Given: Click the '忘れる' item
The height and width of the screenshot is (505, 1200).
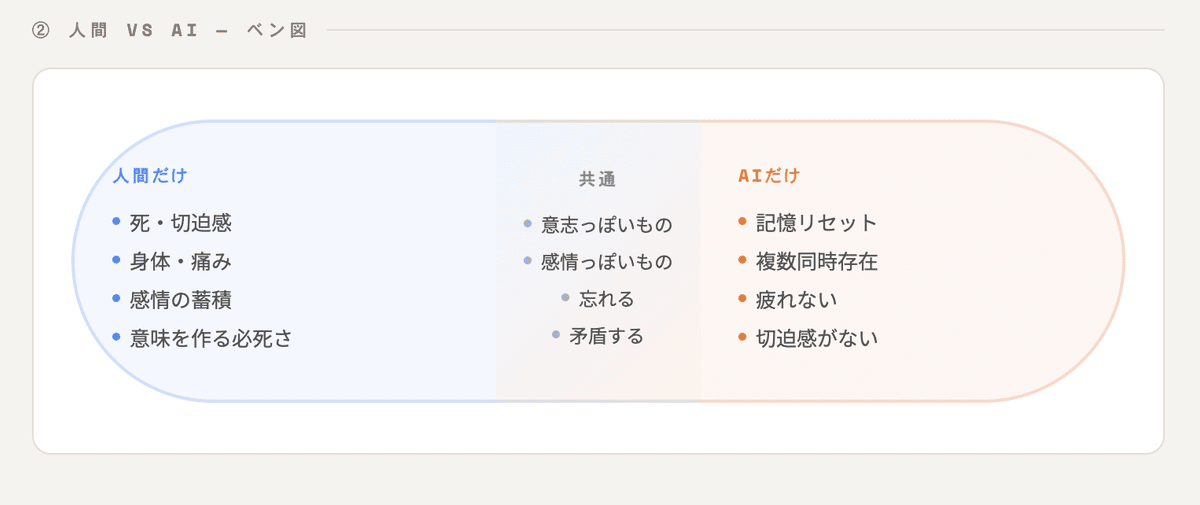Looking at the screenshot, I should coord(606,299).
